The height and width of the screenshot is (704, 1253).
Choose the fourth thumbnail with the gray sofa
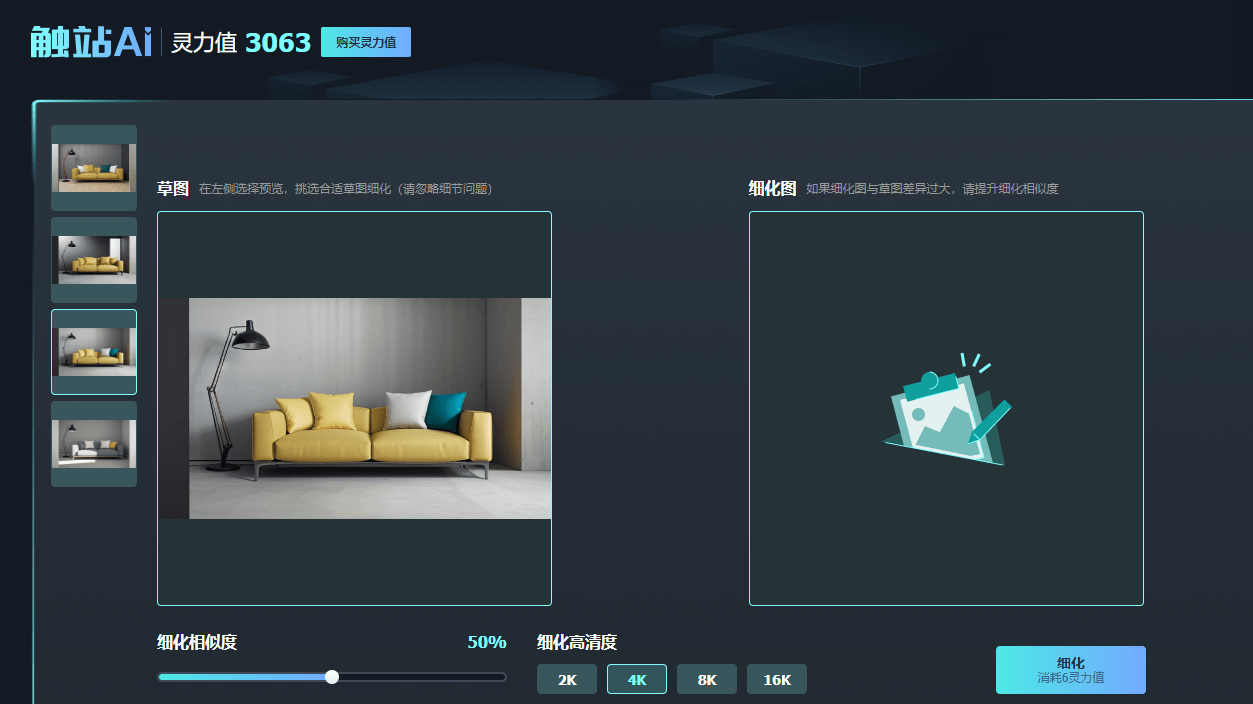(94, 444)
